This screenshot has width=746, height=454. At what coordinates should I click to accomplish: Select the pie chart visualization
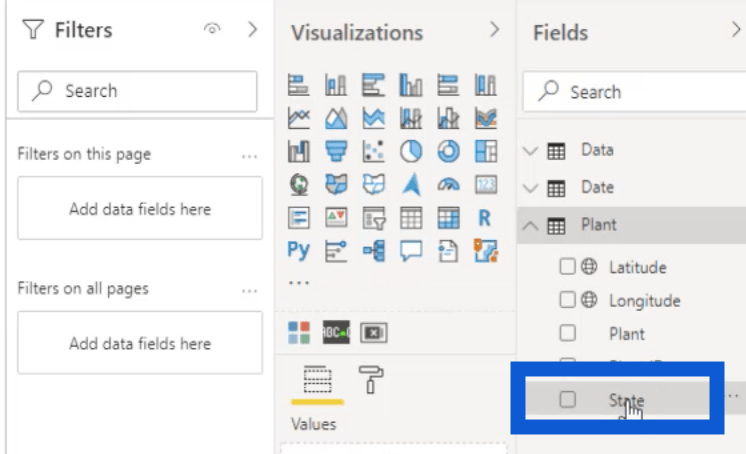(412, 151)
